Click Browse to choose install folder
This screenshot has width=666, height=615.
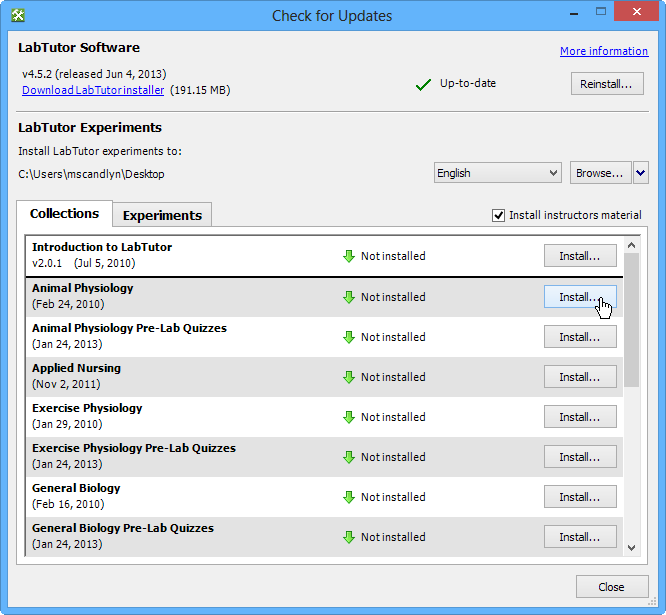[x=600, y=173]
